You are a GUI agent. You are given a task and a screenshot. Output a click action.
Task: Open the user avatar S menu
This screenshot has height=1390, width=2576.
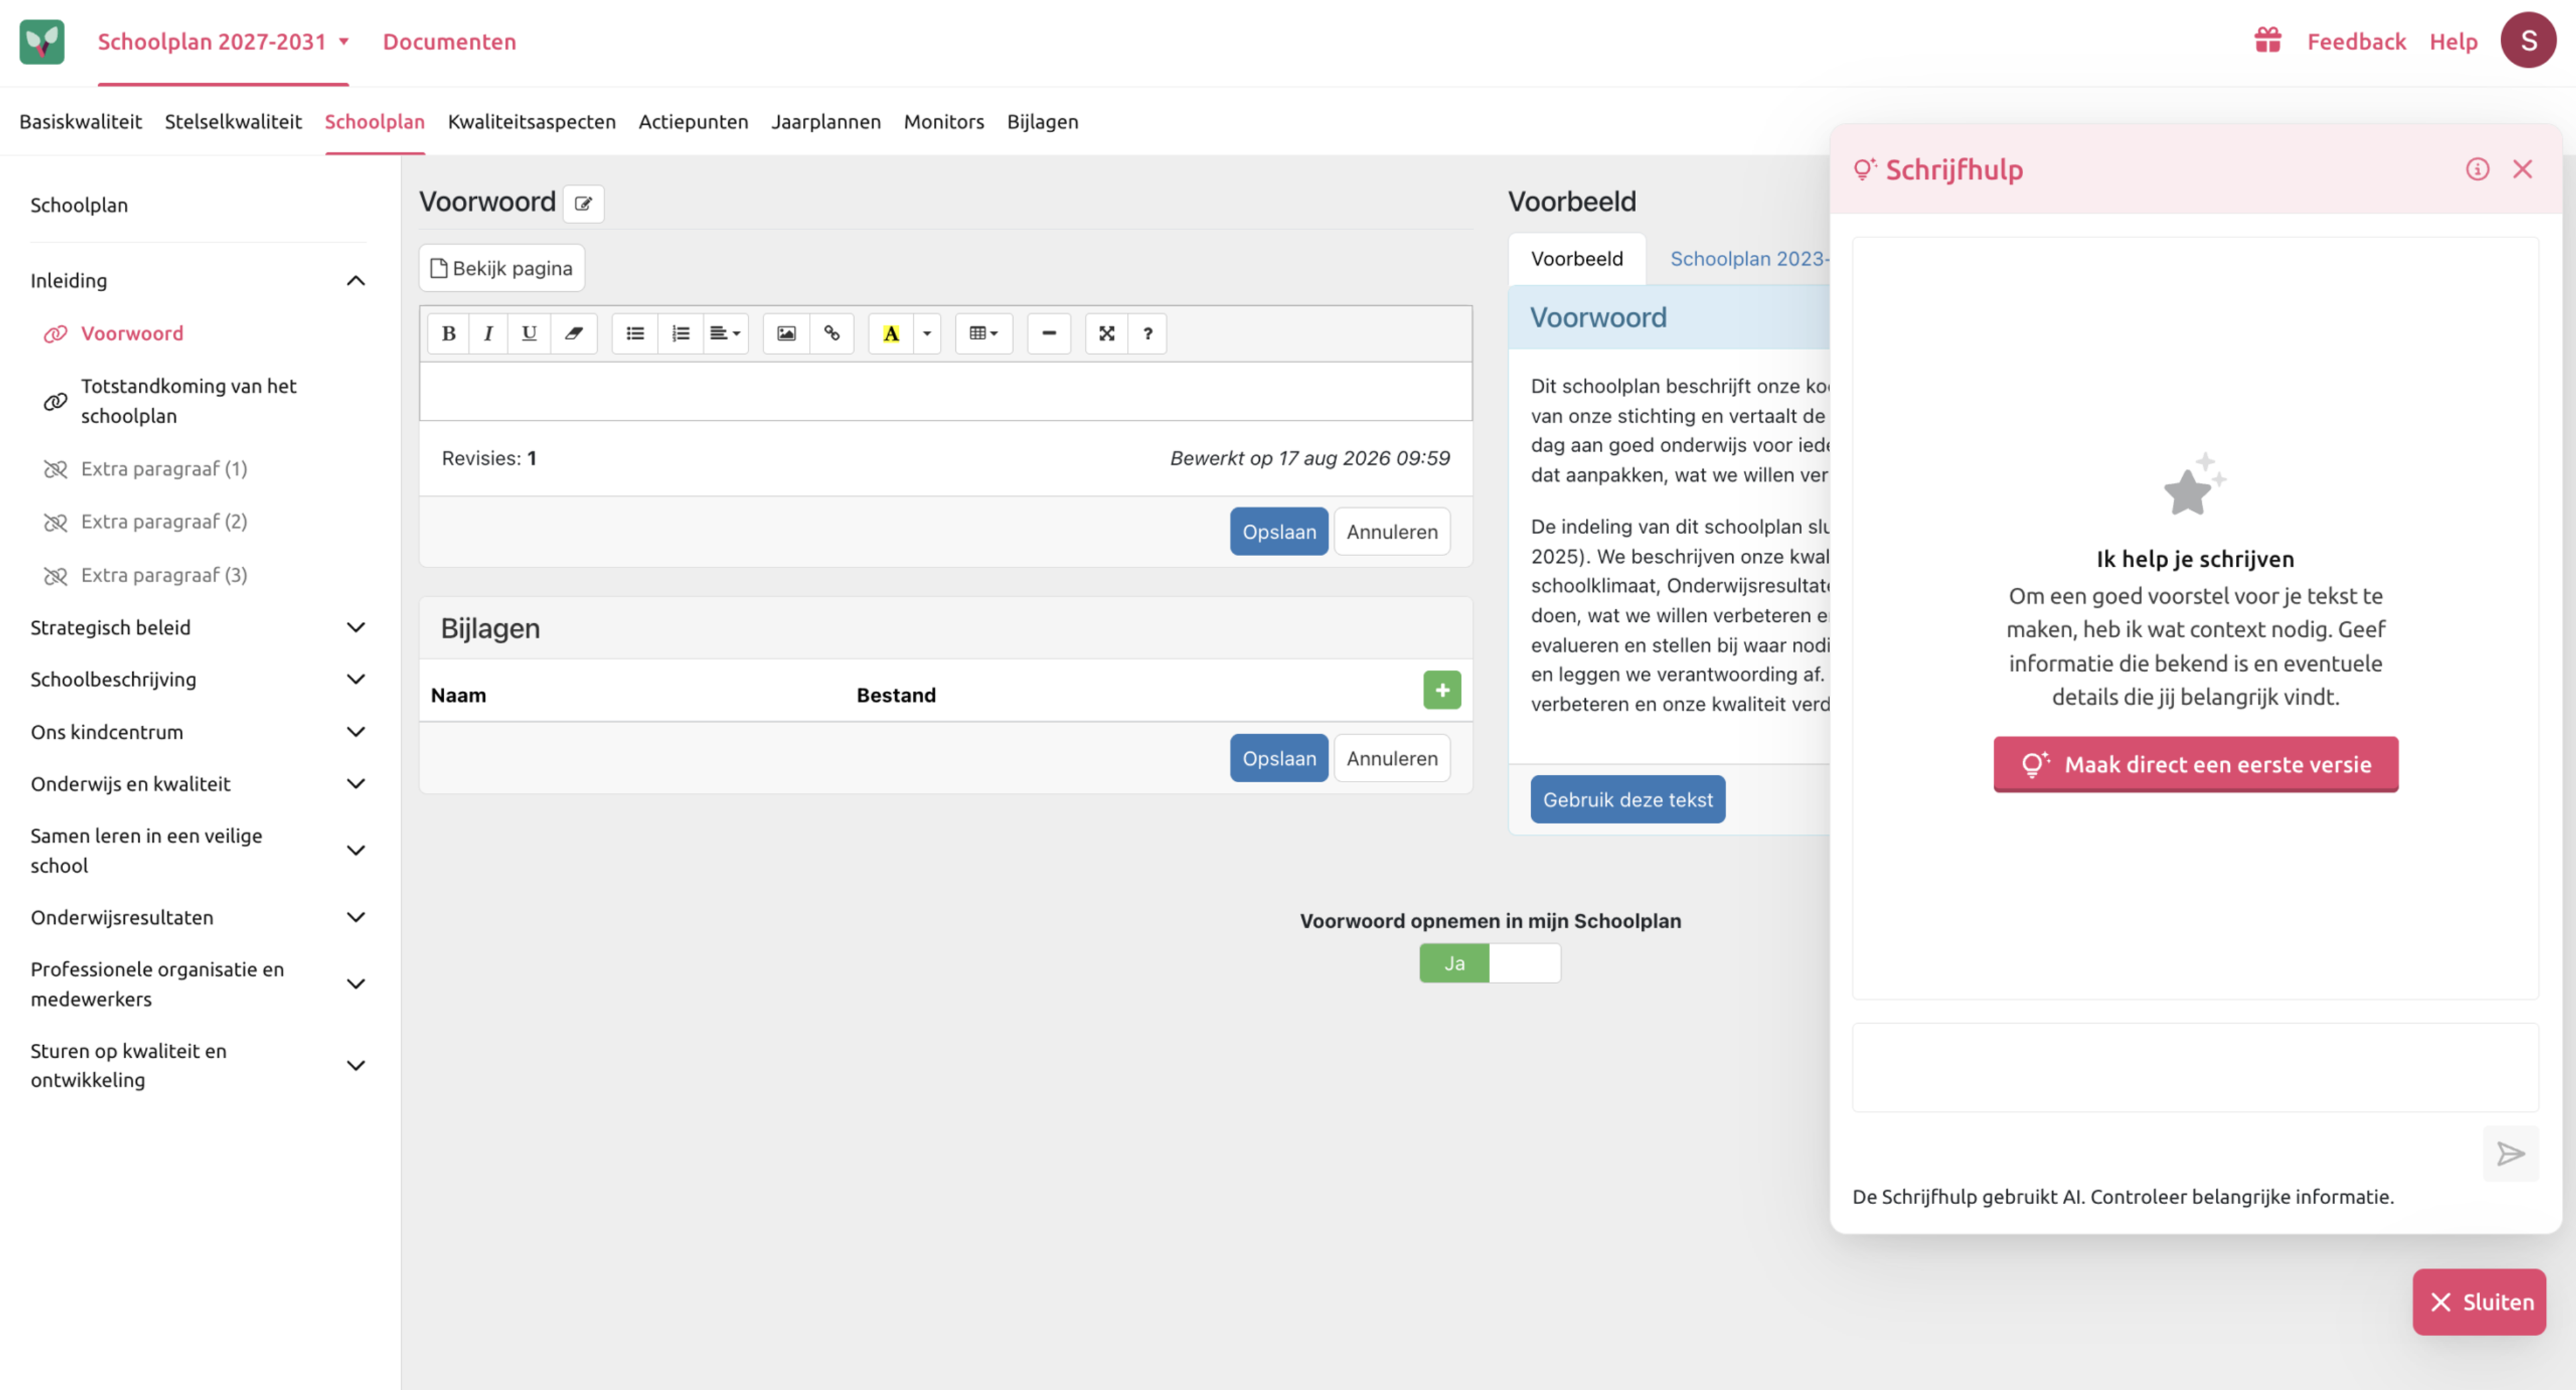pos(2528,41)
